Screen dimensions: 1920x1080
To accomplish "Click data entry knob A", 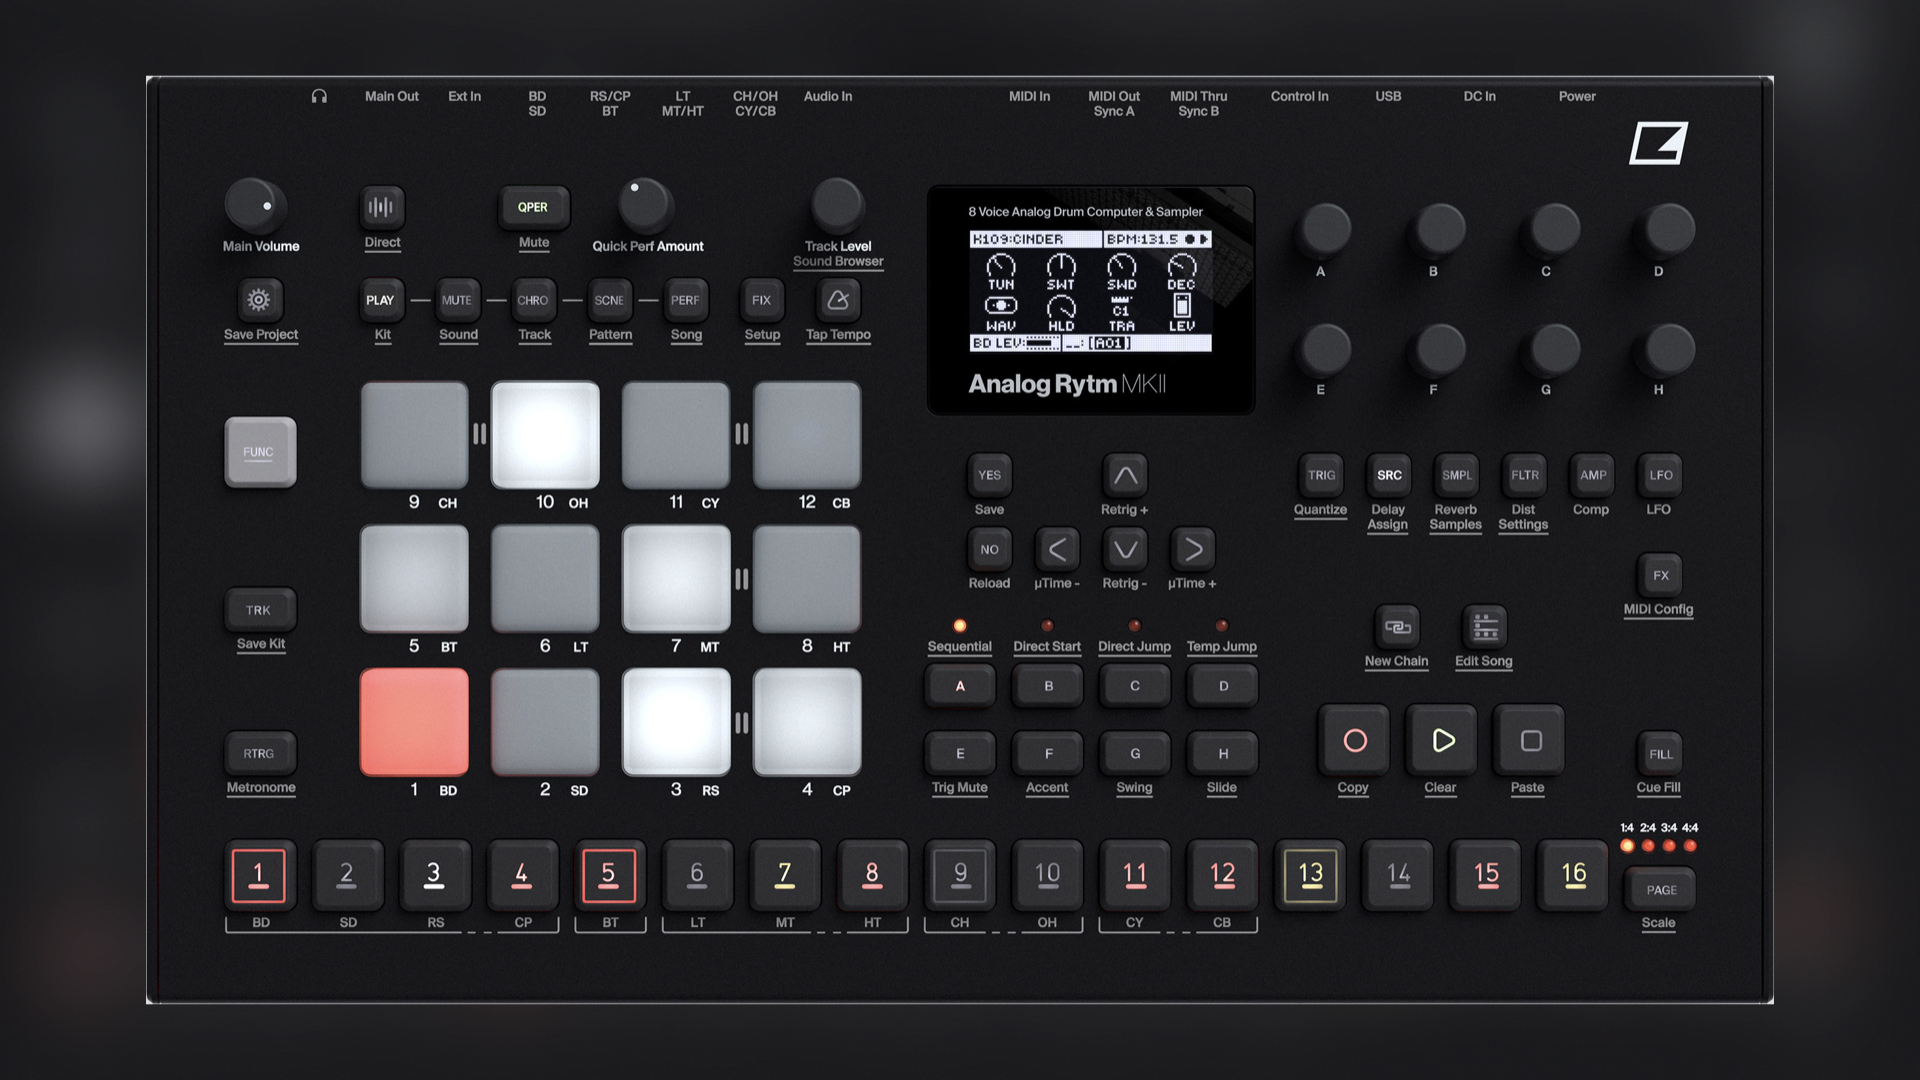I will [x=1325, y=230].
